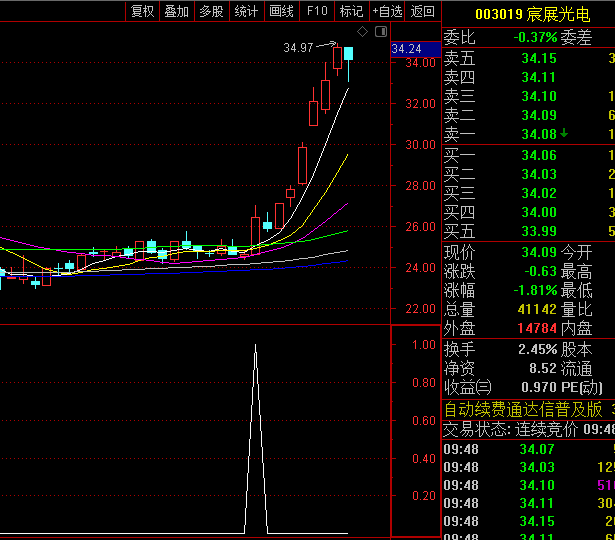Screen dimensions: 615x540
Task: Click 现价 value 34.09
Action: click(539, 252)
